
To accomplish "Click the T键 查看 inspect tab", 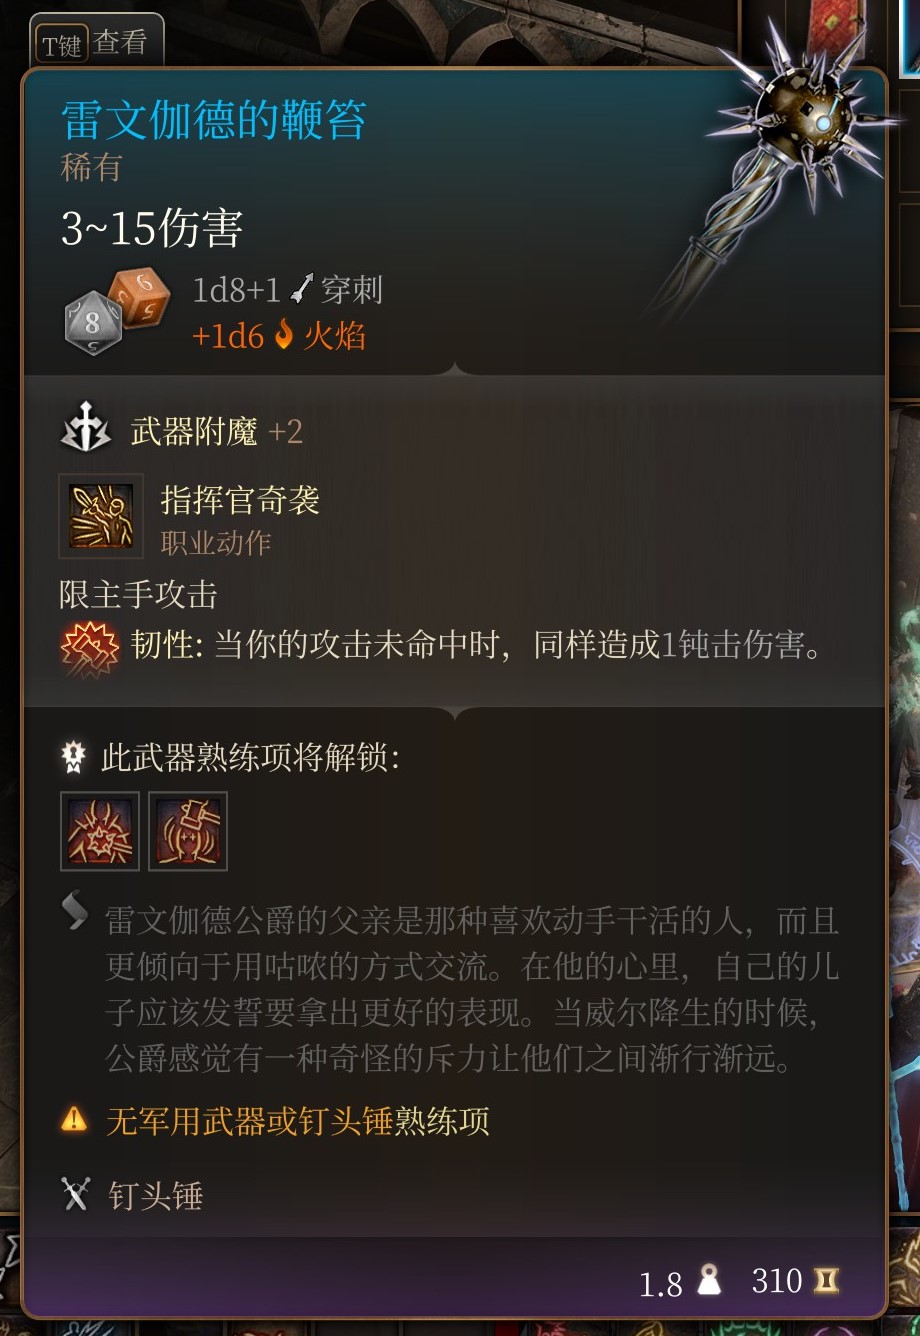I will pyautogui.click(x=96, y=43).
